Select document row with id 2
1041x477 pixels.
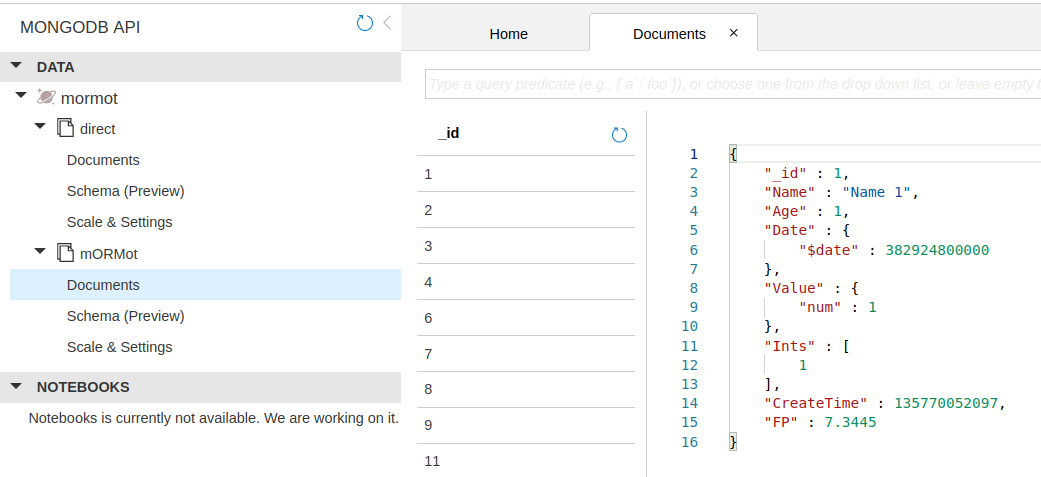[526, 210]
